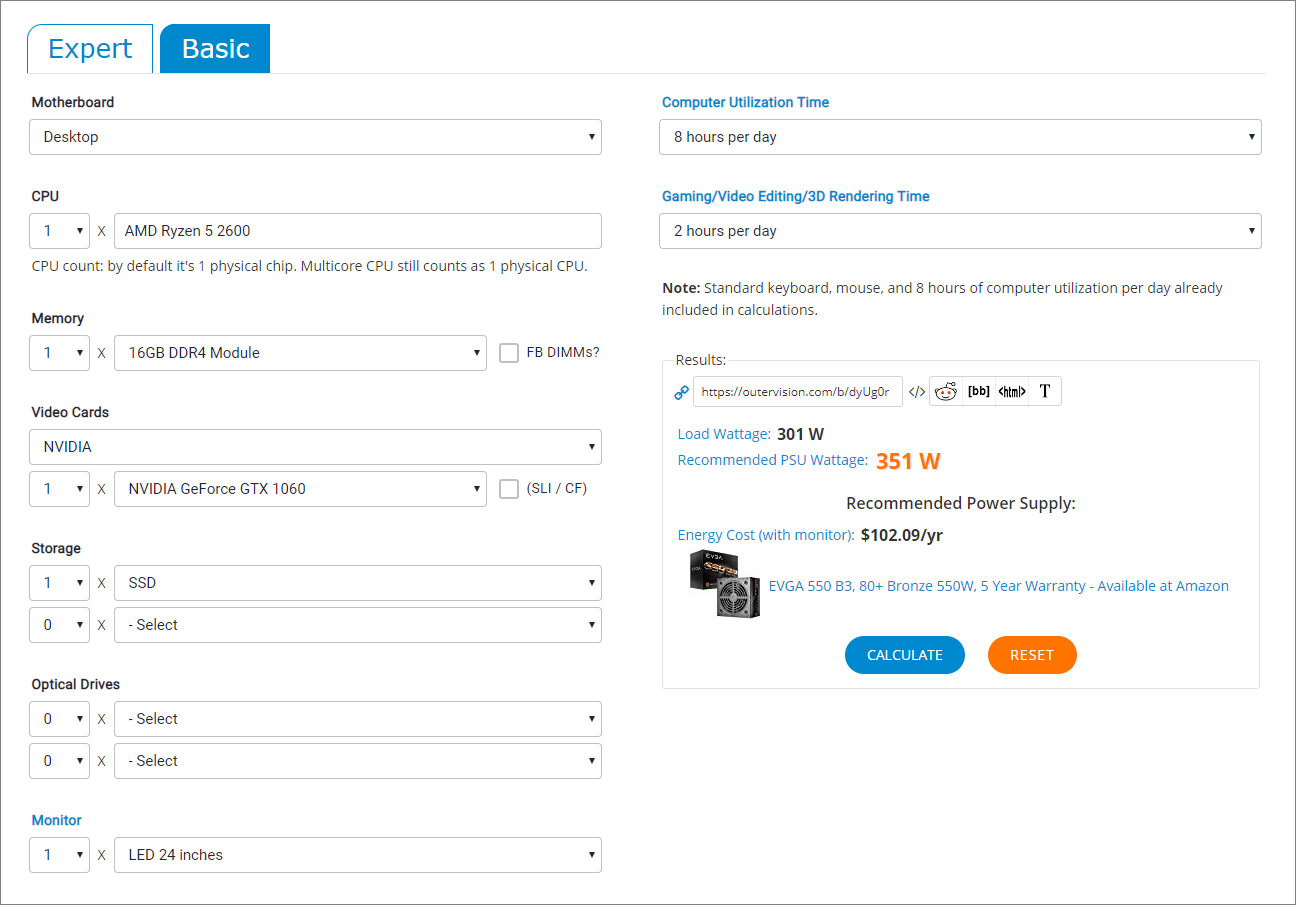Click the Computer Utilization Time label link
This screenshot has width=1296, height=905.
745,102
